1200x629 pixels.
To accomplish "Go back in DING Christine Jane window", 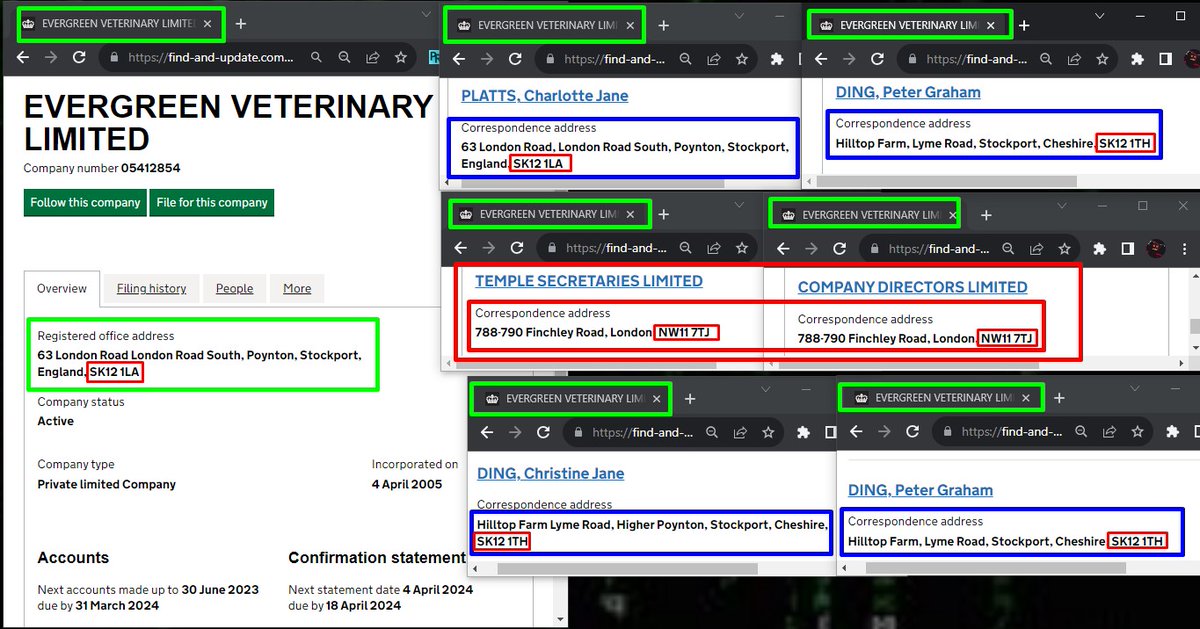I will pyautogui.click(x=487, y=432).
